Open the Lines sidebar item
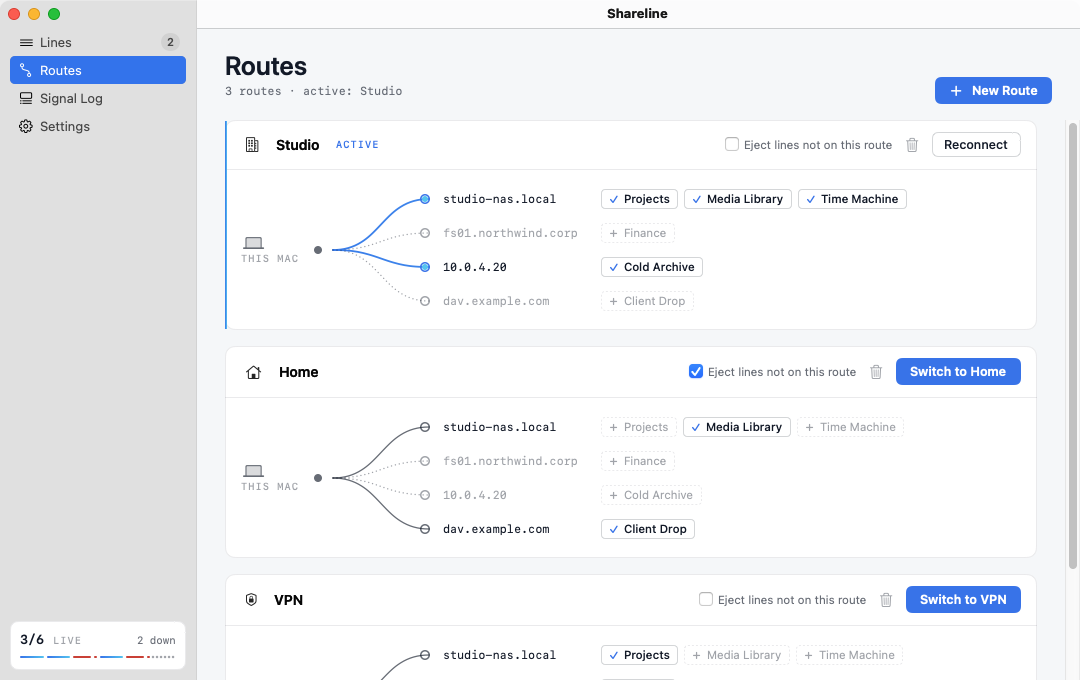This screenshot has height=680, width=1080. tap(98, 42)
